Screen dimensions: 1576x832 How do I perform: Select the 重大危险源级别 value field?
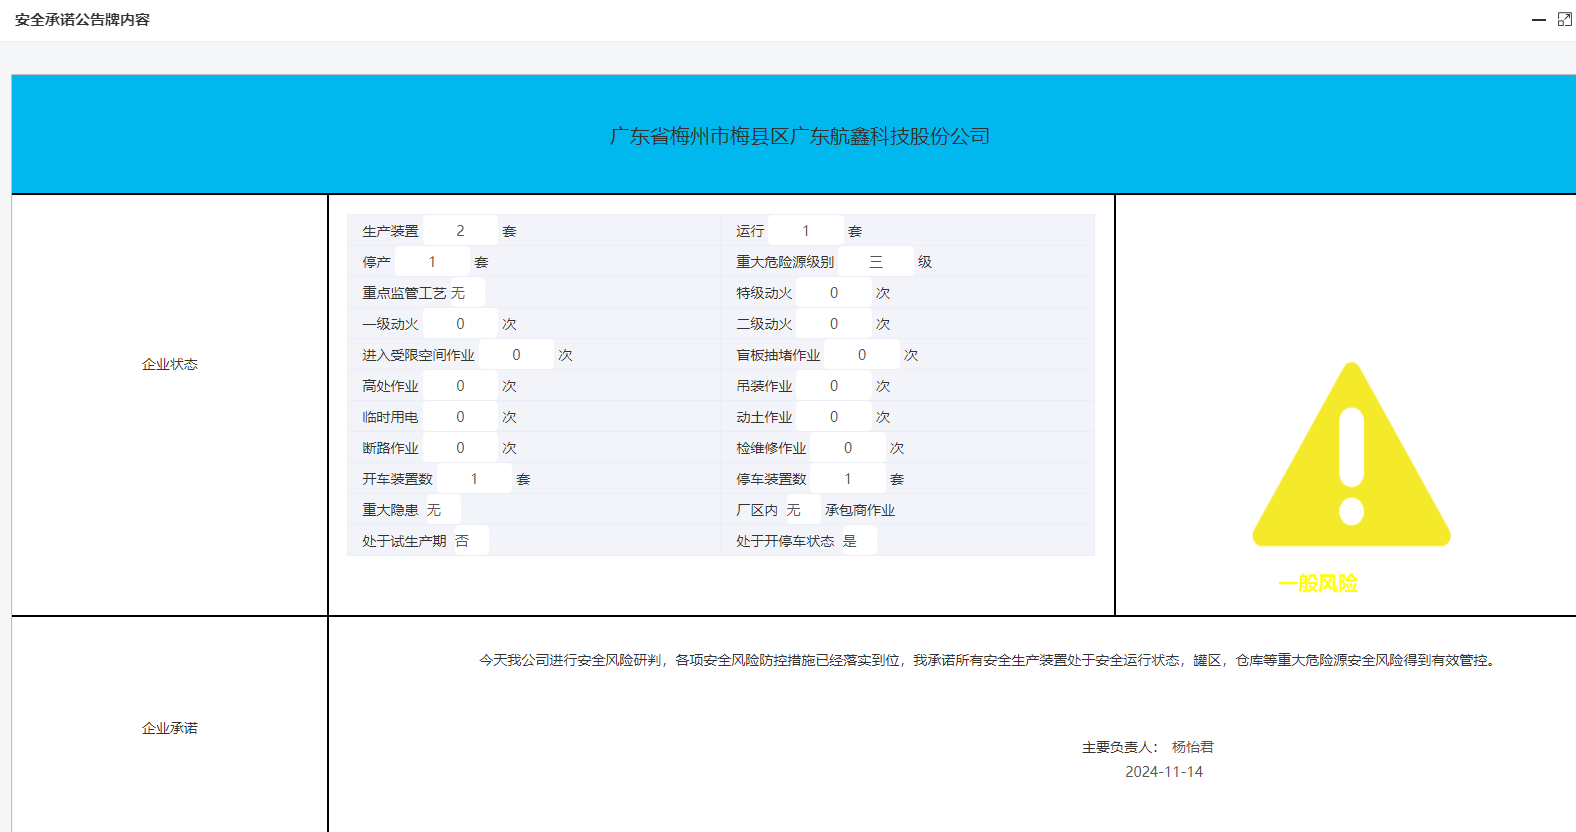pos(876,262)
